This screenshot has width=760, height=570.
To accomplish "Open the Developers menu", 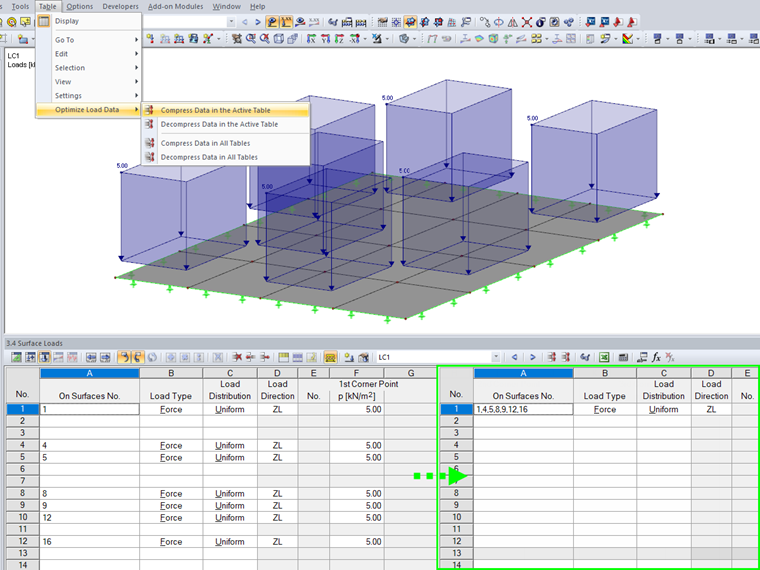I will click(120, 6).
